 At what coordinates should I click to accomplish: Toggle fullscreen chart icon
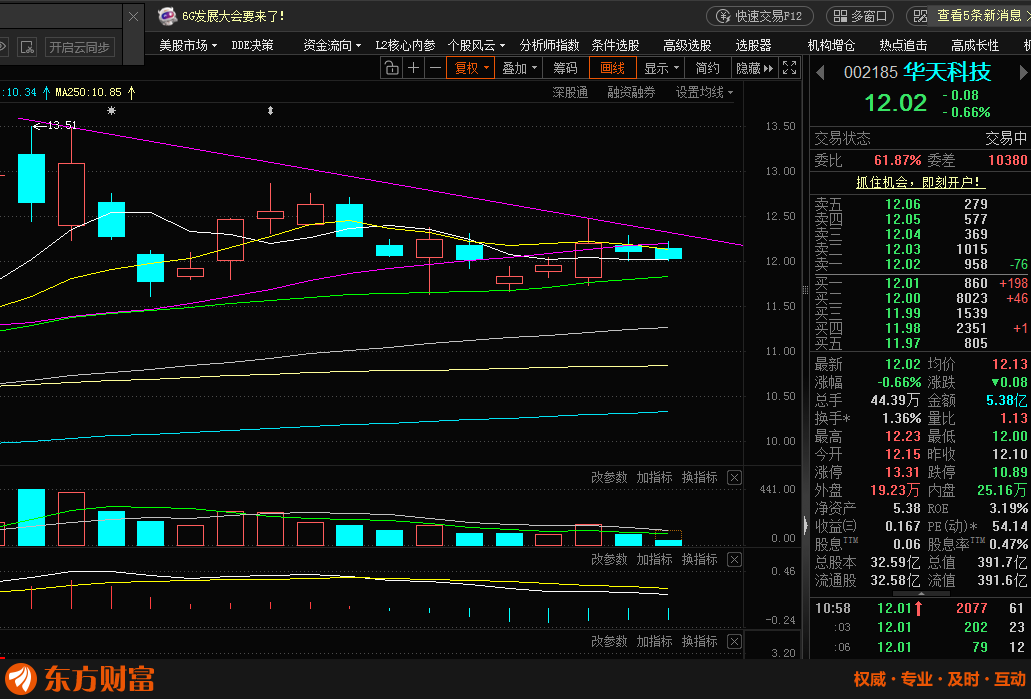click(790, 68)
